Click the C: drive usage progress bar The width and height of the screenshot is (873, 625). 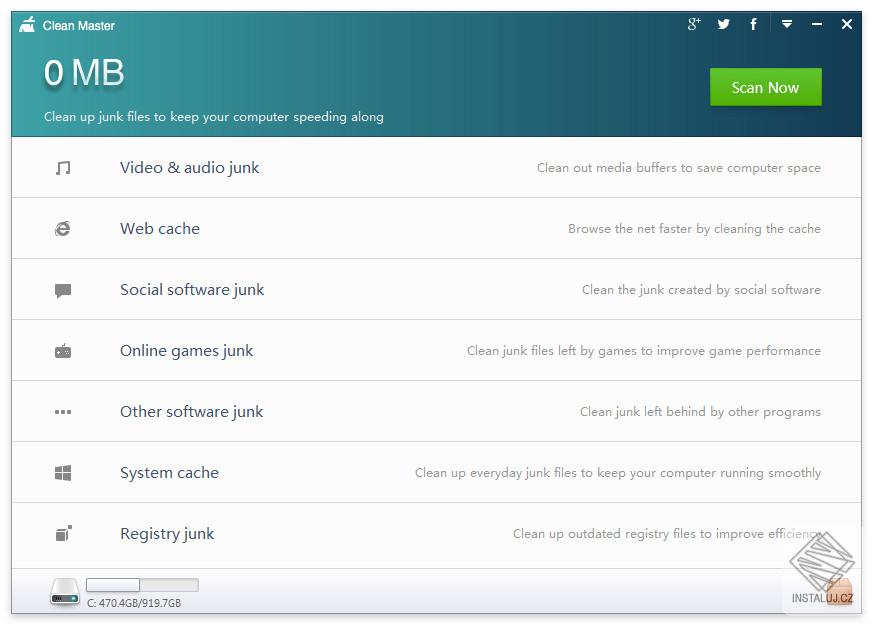point(143,585)
